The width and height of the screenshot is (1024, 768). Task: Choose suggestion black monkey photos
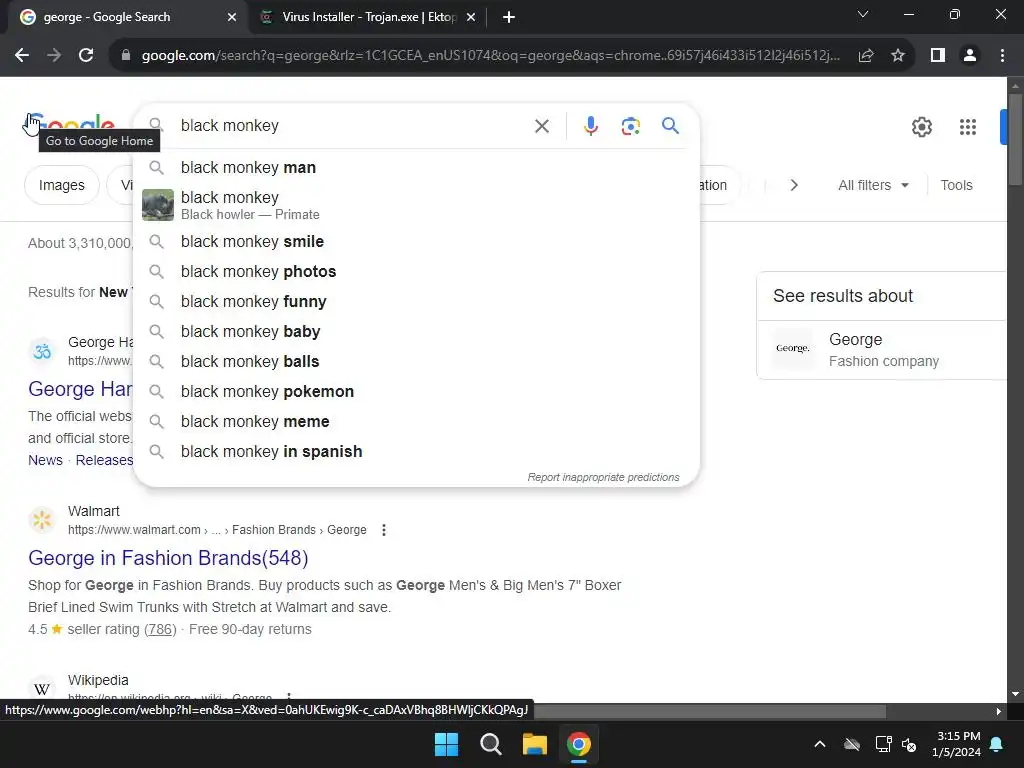click(x=416, y=272)
